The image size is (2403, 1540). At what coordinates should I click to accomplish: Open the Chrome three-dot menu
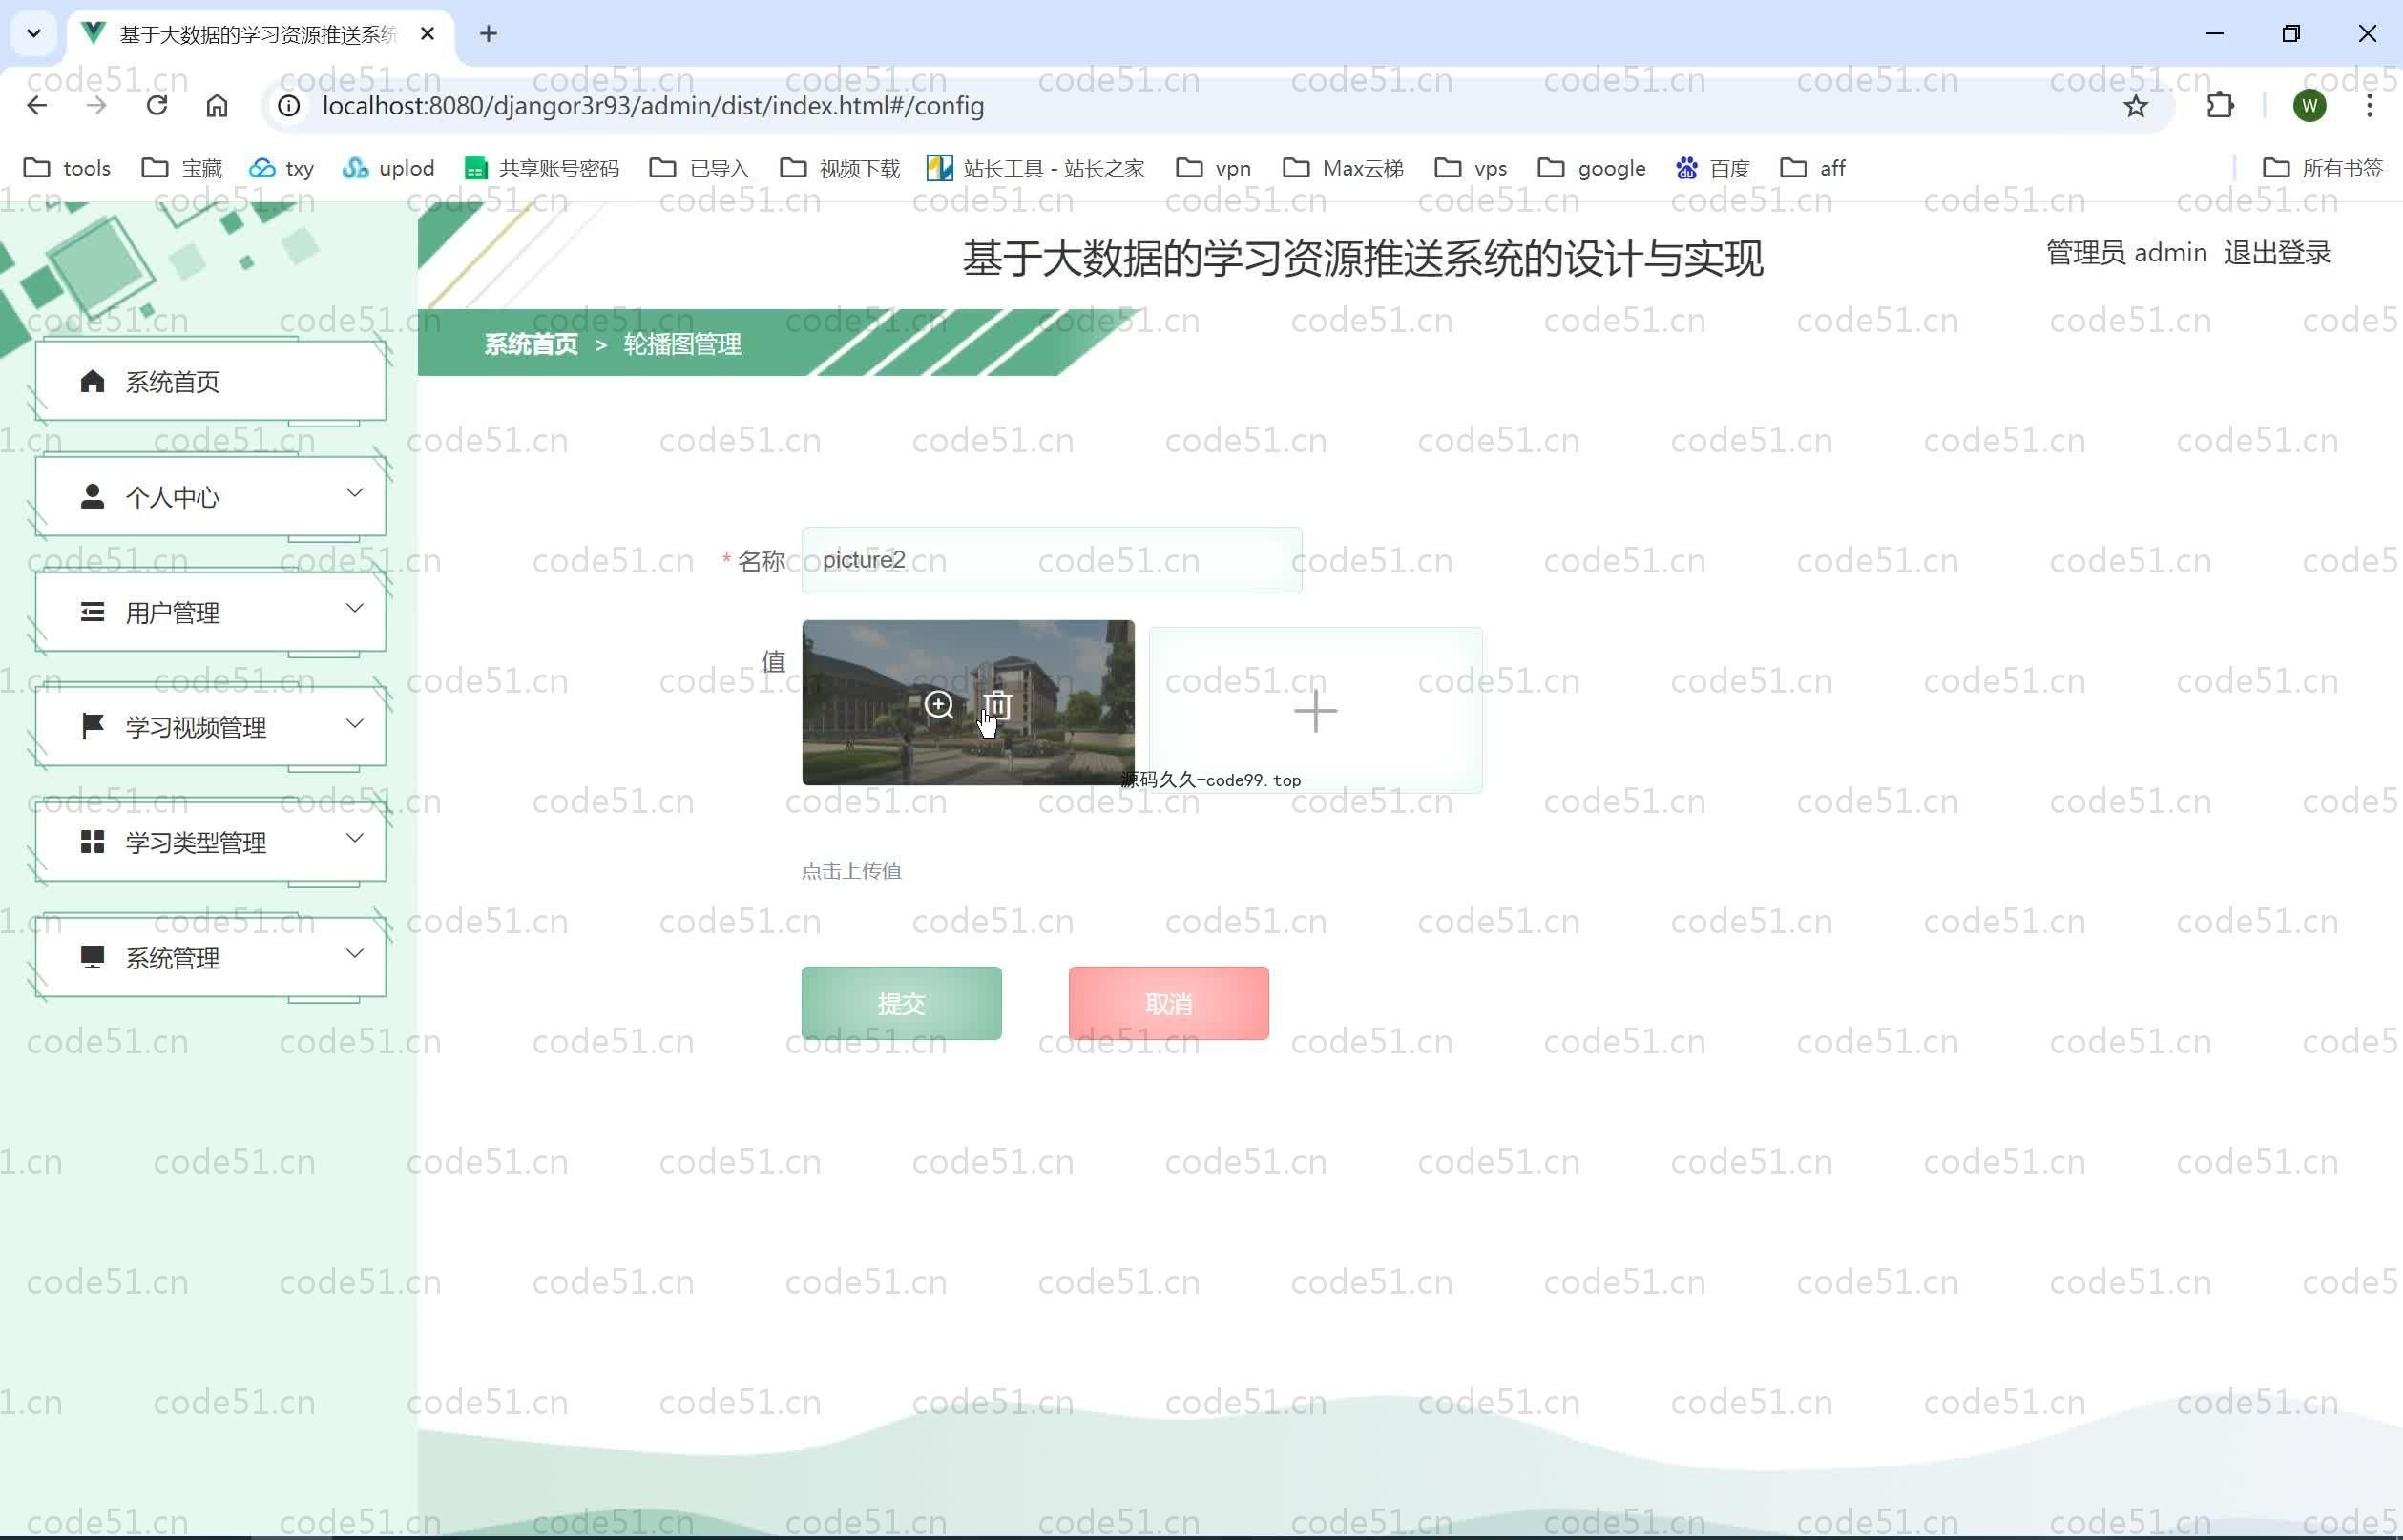tap(2369, 105)
